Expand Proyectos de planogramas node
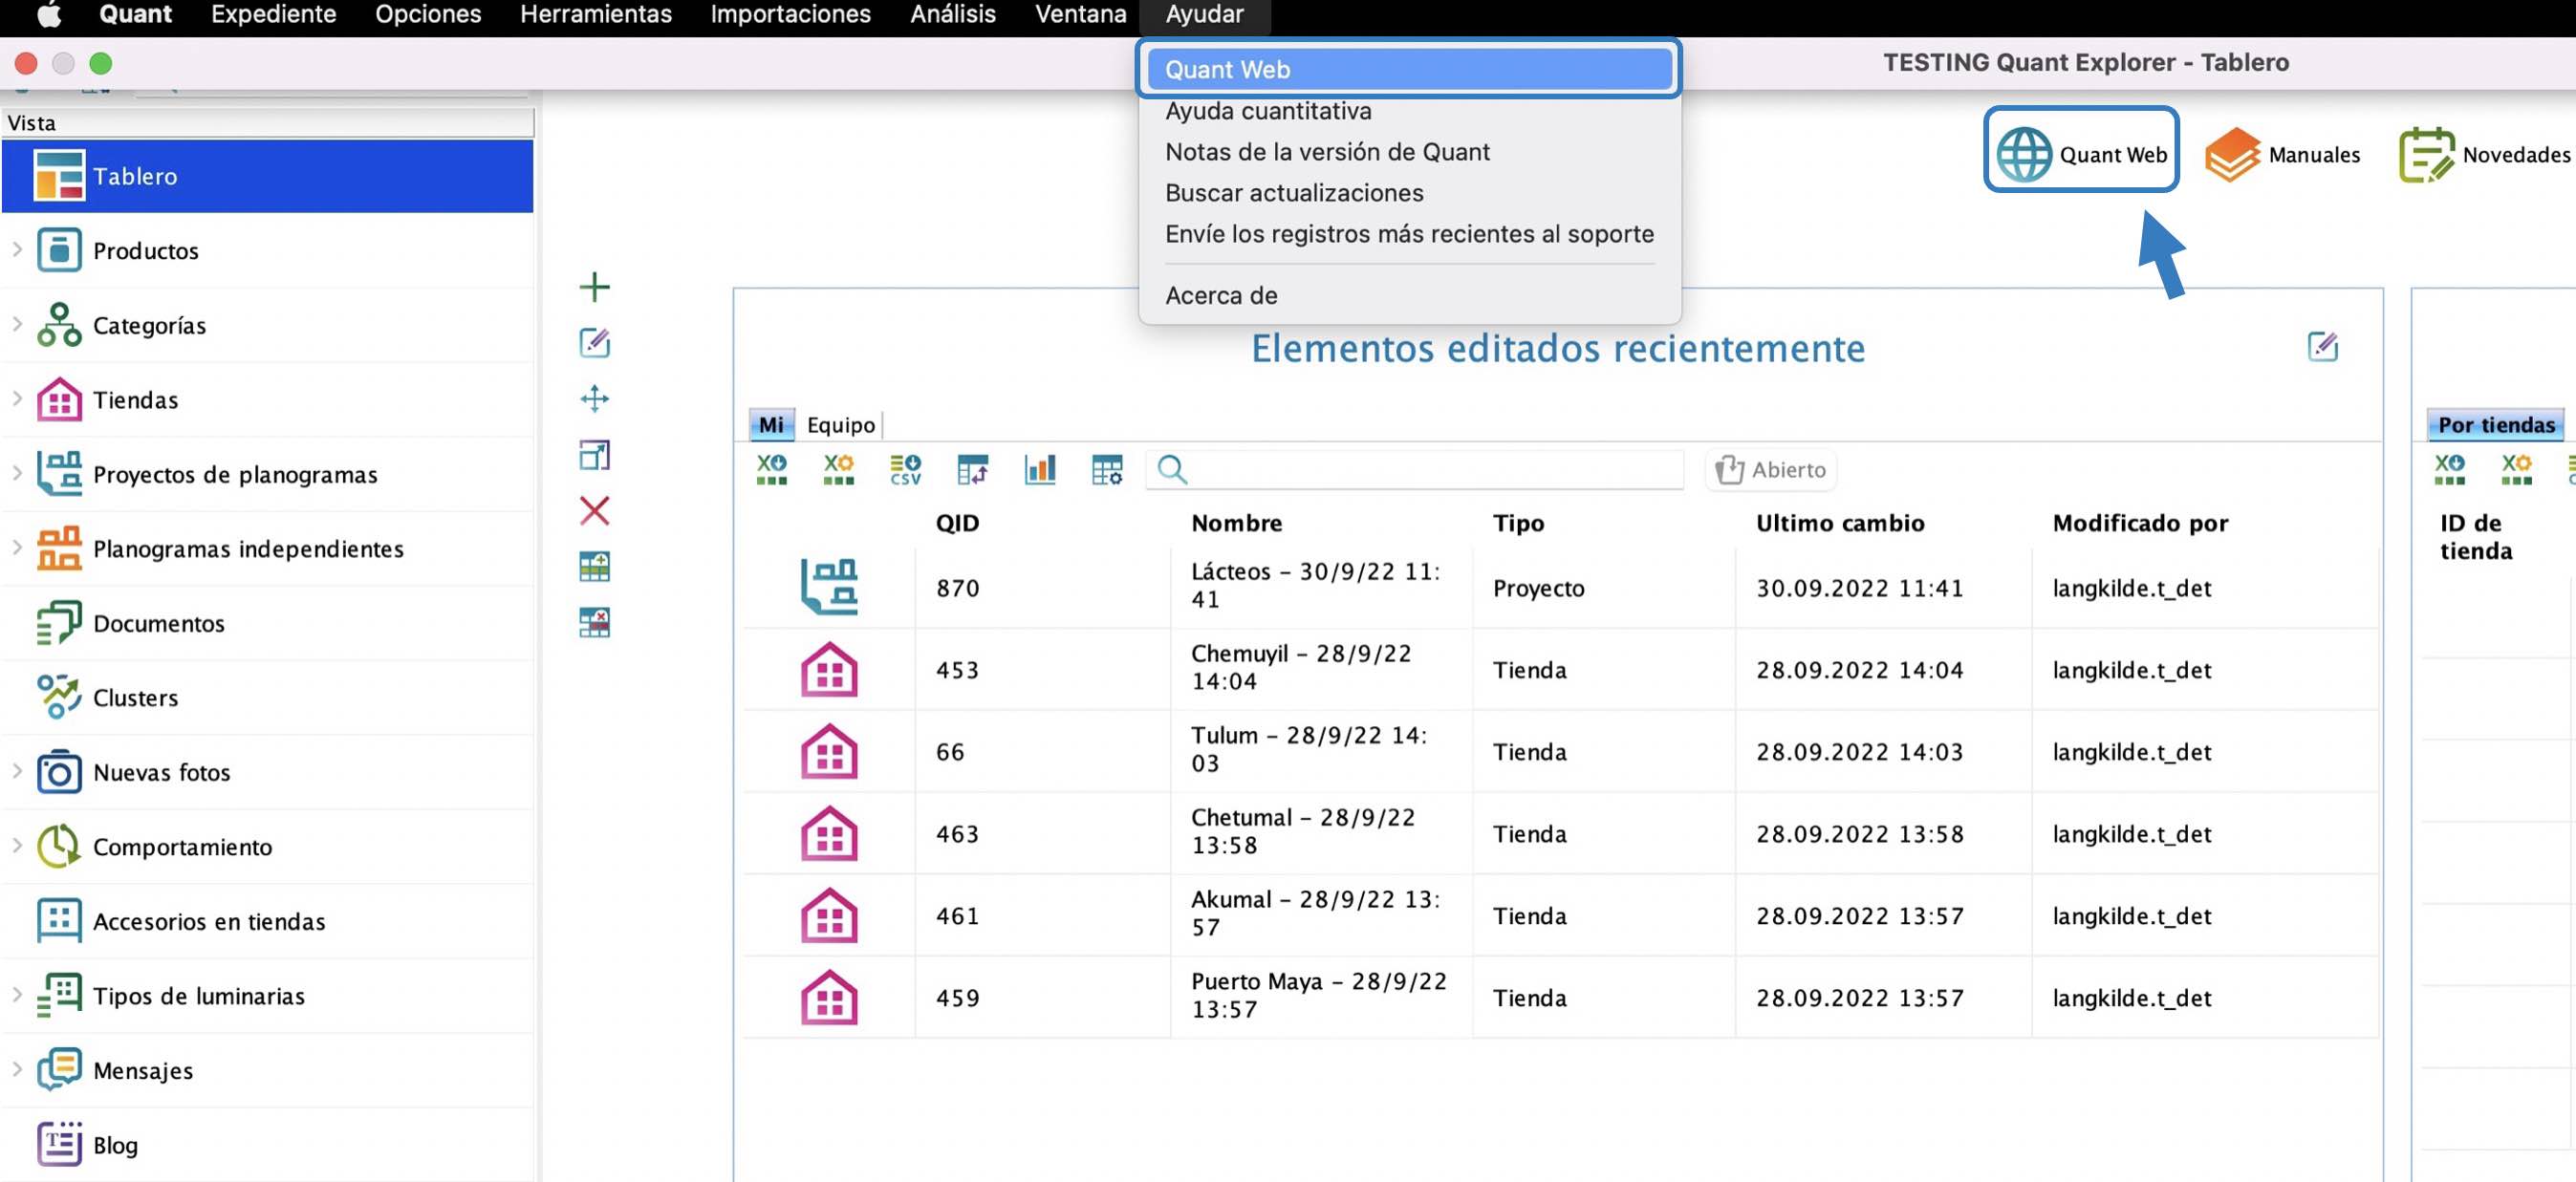The image size is (2576, 1182). click(17, 473)
